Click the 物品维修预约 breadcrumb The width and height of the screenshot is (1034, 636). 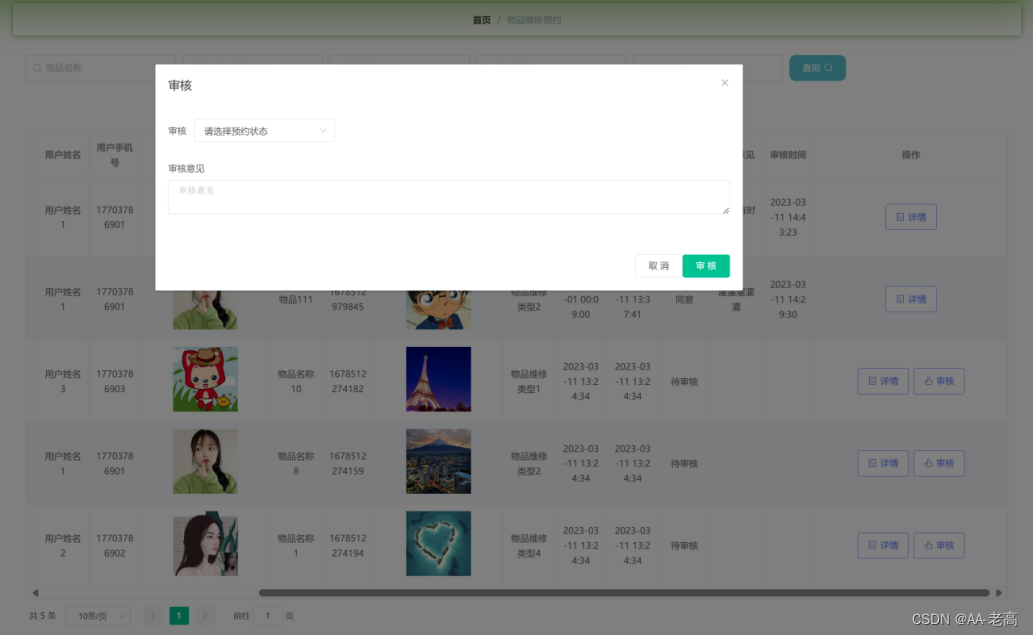[533, 20]
